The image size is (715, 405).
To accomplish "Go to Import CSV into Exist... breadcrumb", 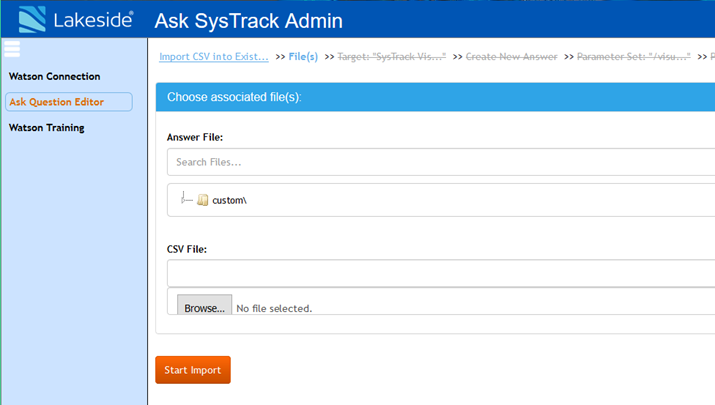I will tap(214, 57).
